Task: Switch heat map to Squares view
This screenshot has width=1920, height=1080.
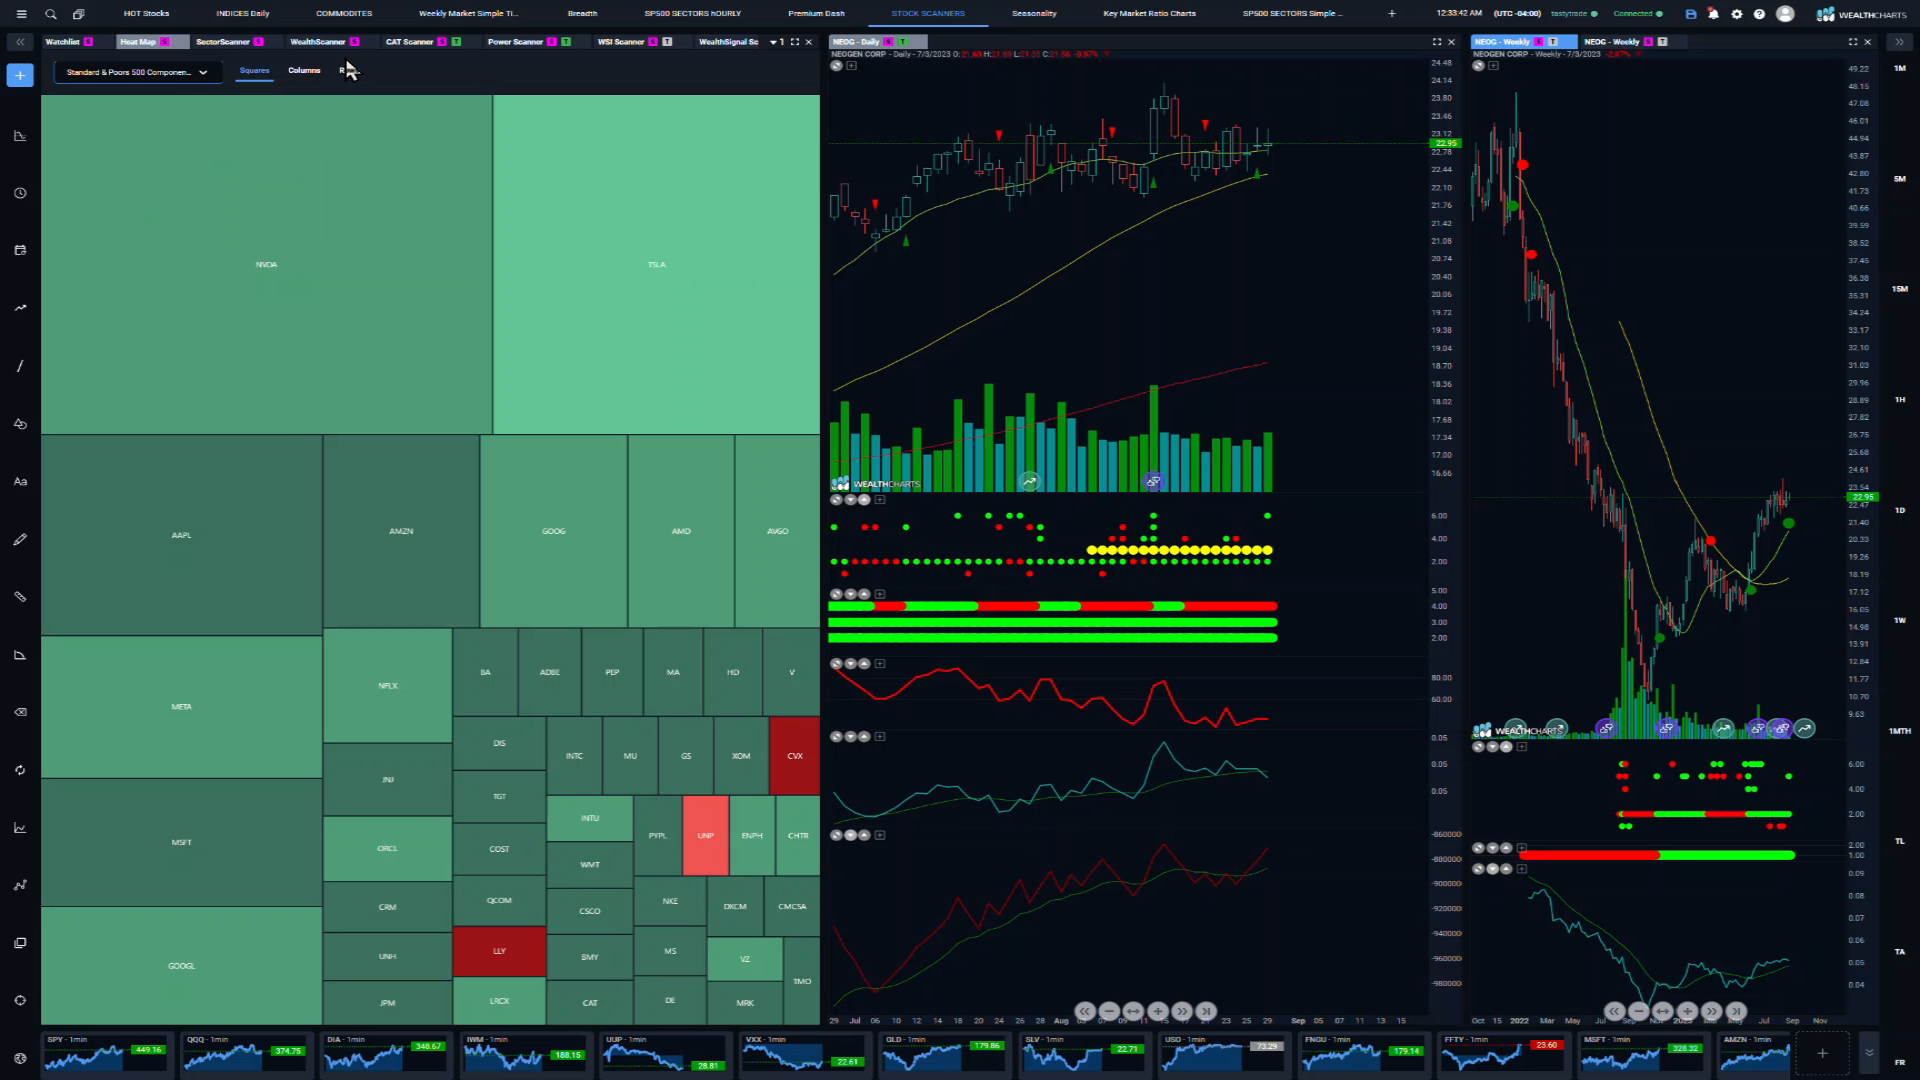Action: 254,70
